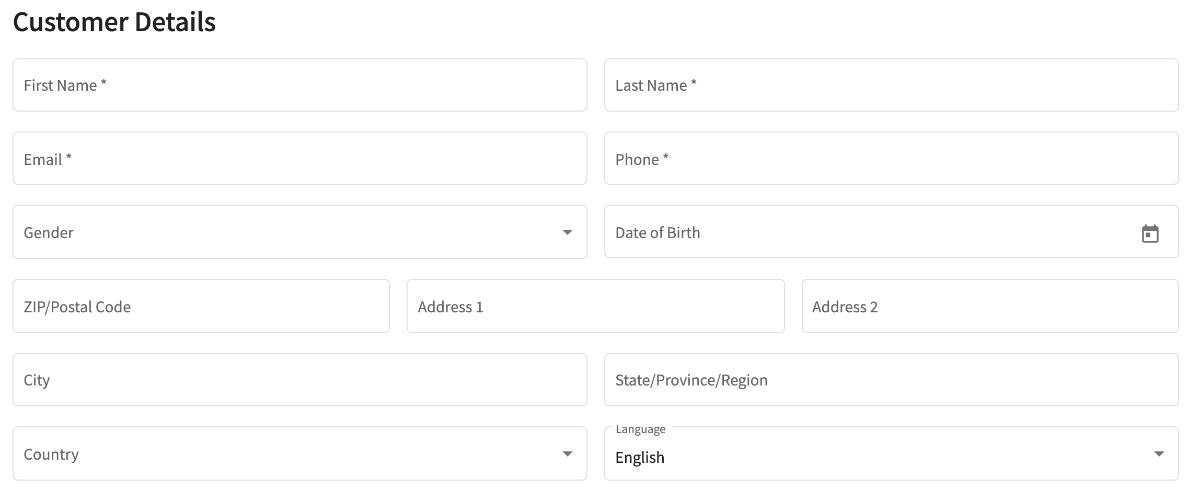This screenshot has width=1200, height=494.
Task: Expand the Country dropdown arrow
Action: click(567, 454)
